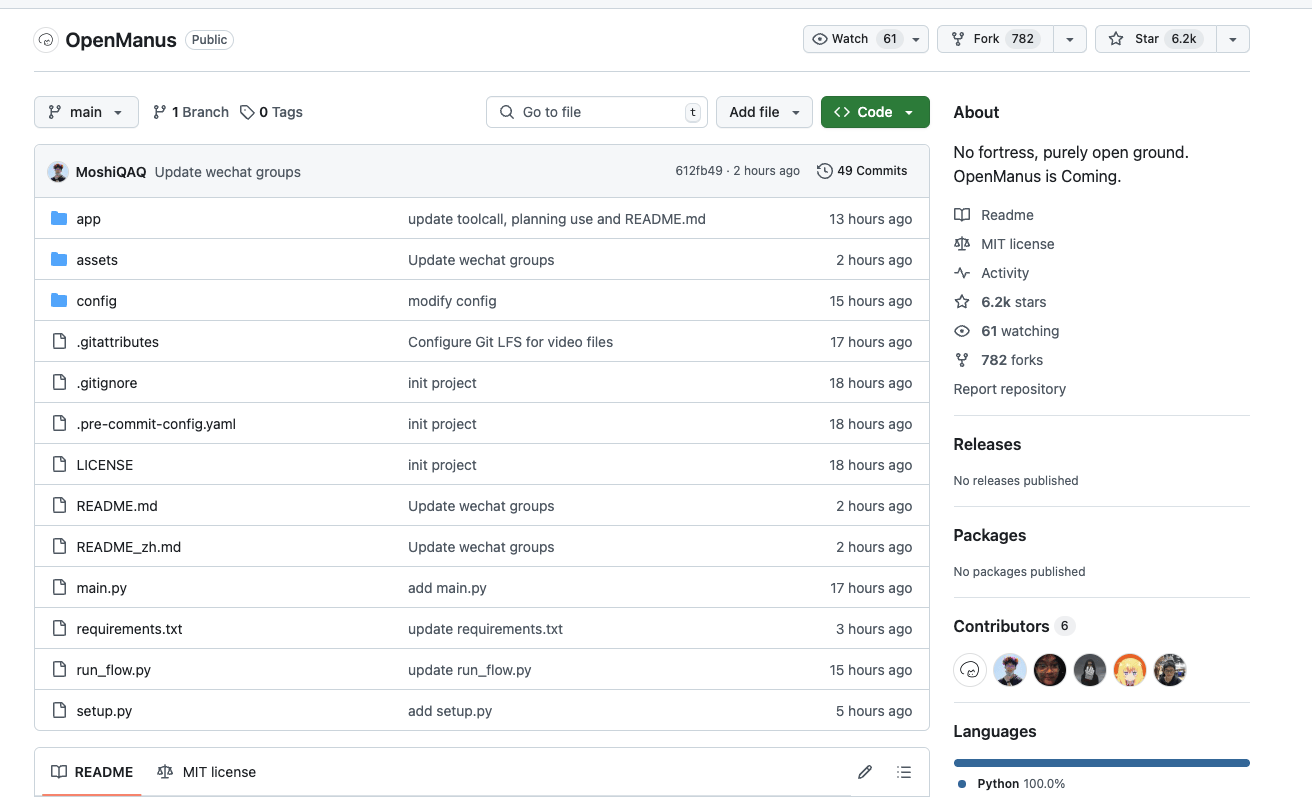Open the 49 Commits history
The height and width of the screenshot is (797, 1312).
(862, 171)
